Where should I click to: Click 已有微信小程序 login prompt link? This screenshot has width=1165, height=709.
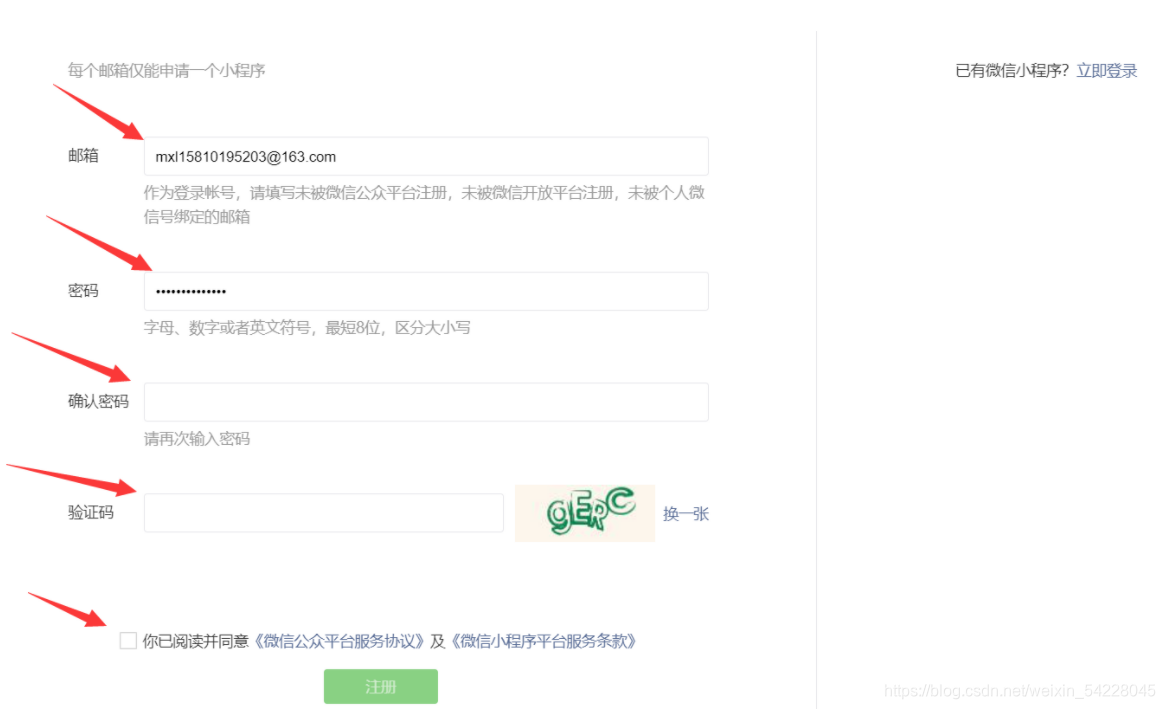[1106, 70]
